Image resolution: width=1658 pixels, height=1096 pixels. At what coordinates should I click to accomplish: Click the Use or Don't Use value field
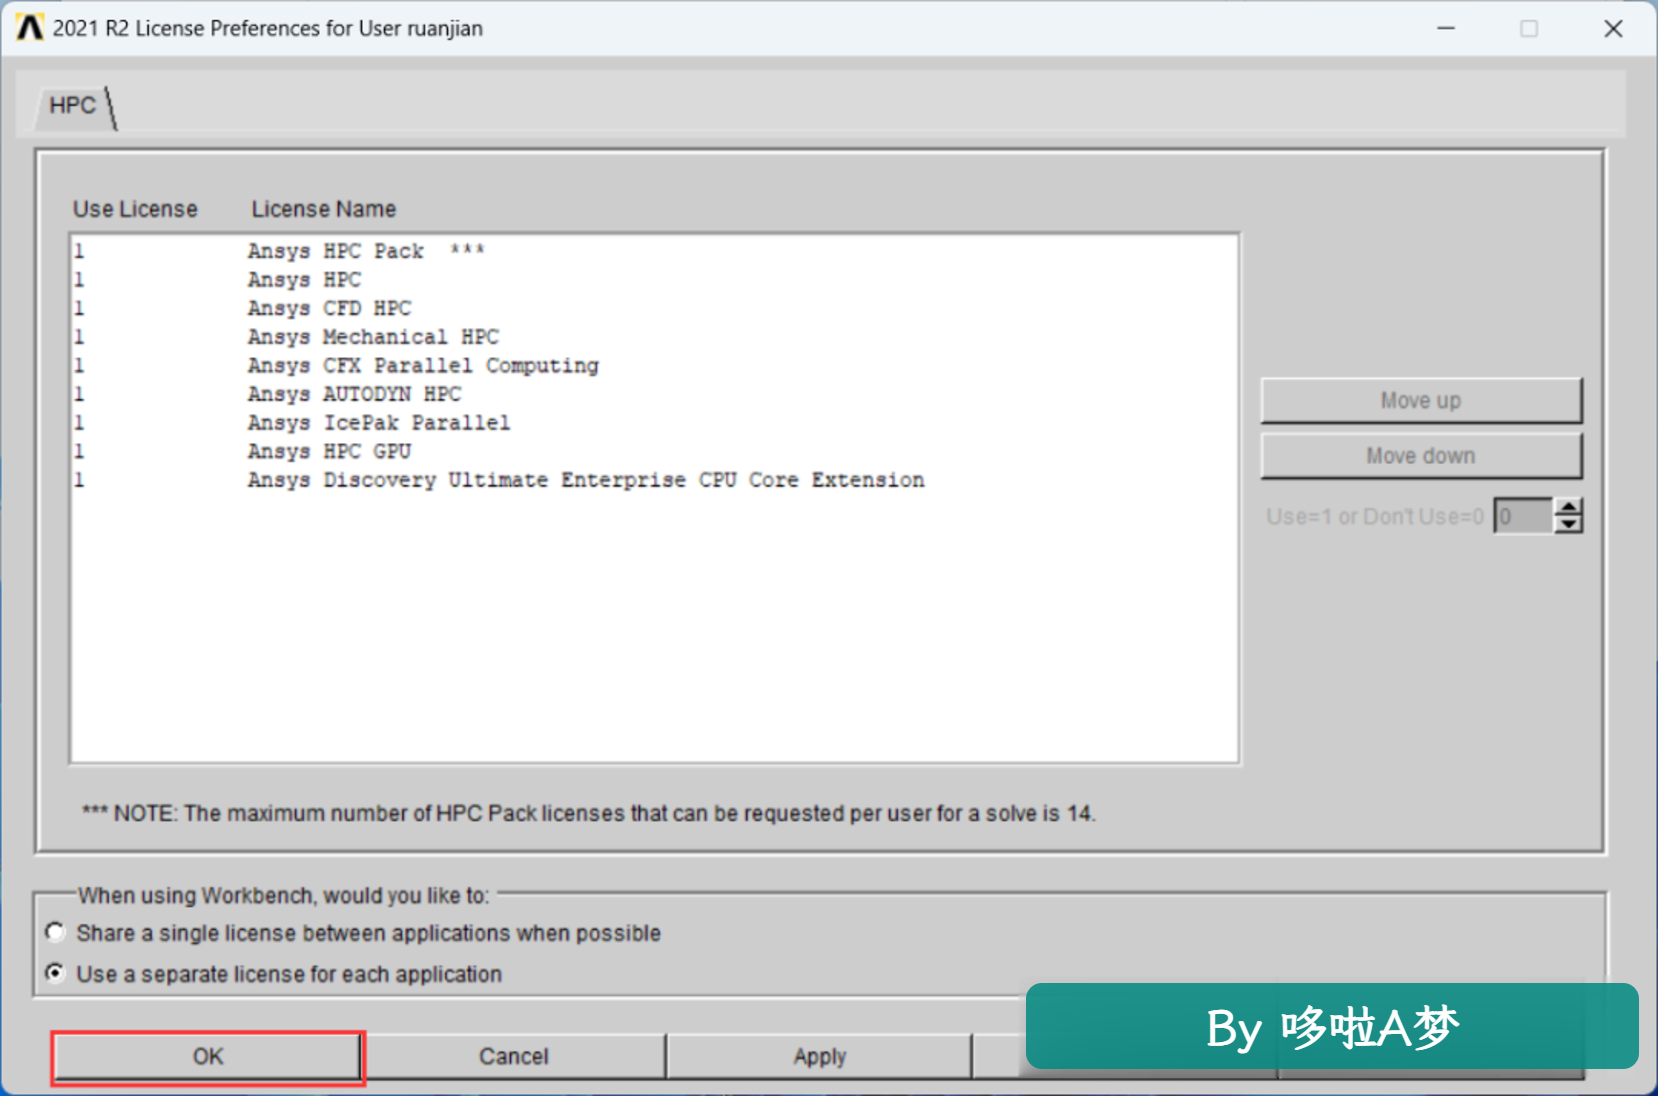coord(1523,517)
